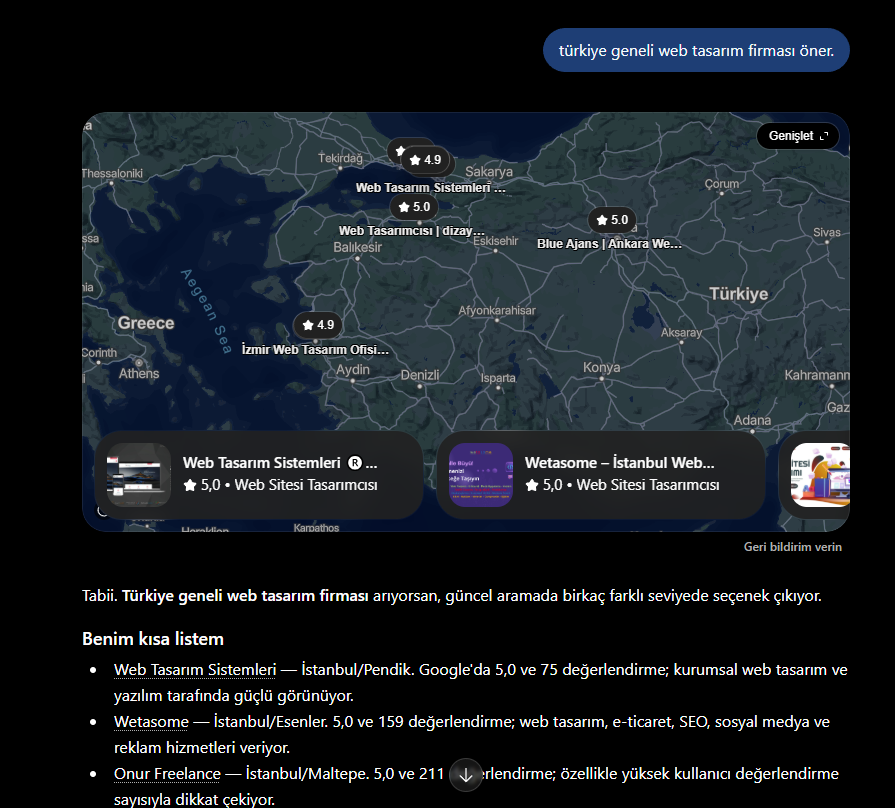The height and width of the screenshot is (808, 895).
Task: Expand the map with the Genişlet button
Action: (x=797, y=136)
